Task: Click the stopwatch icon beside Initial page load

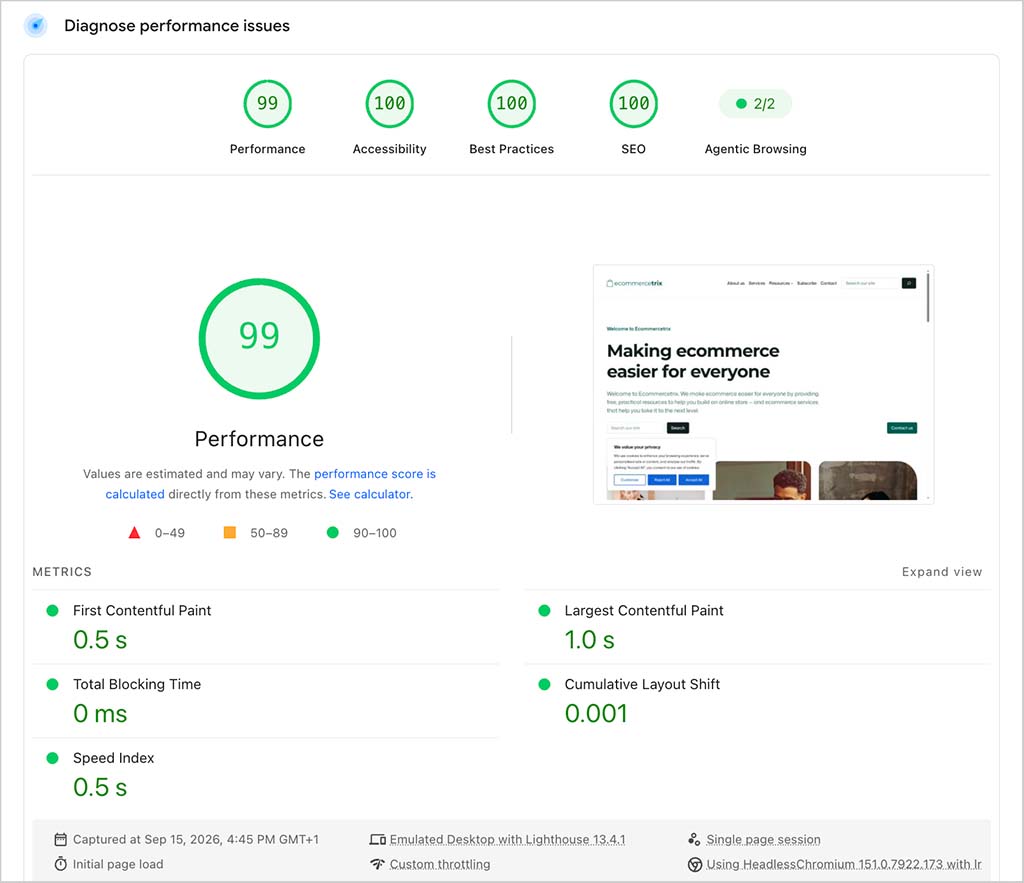Action: 61,864
